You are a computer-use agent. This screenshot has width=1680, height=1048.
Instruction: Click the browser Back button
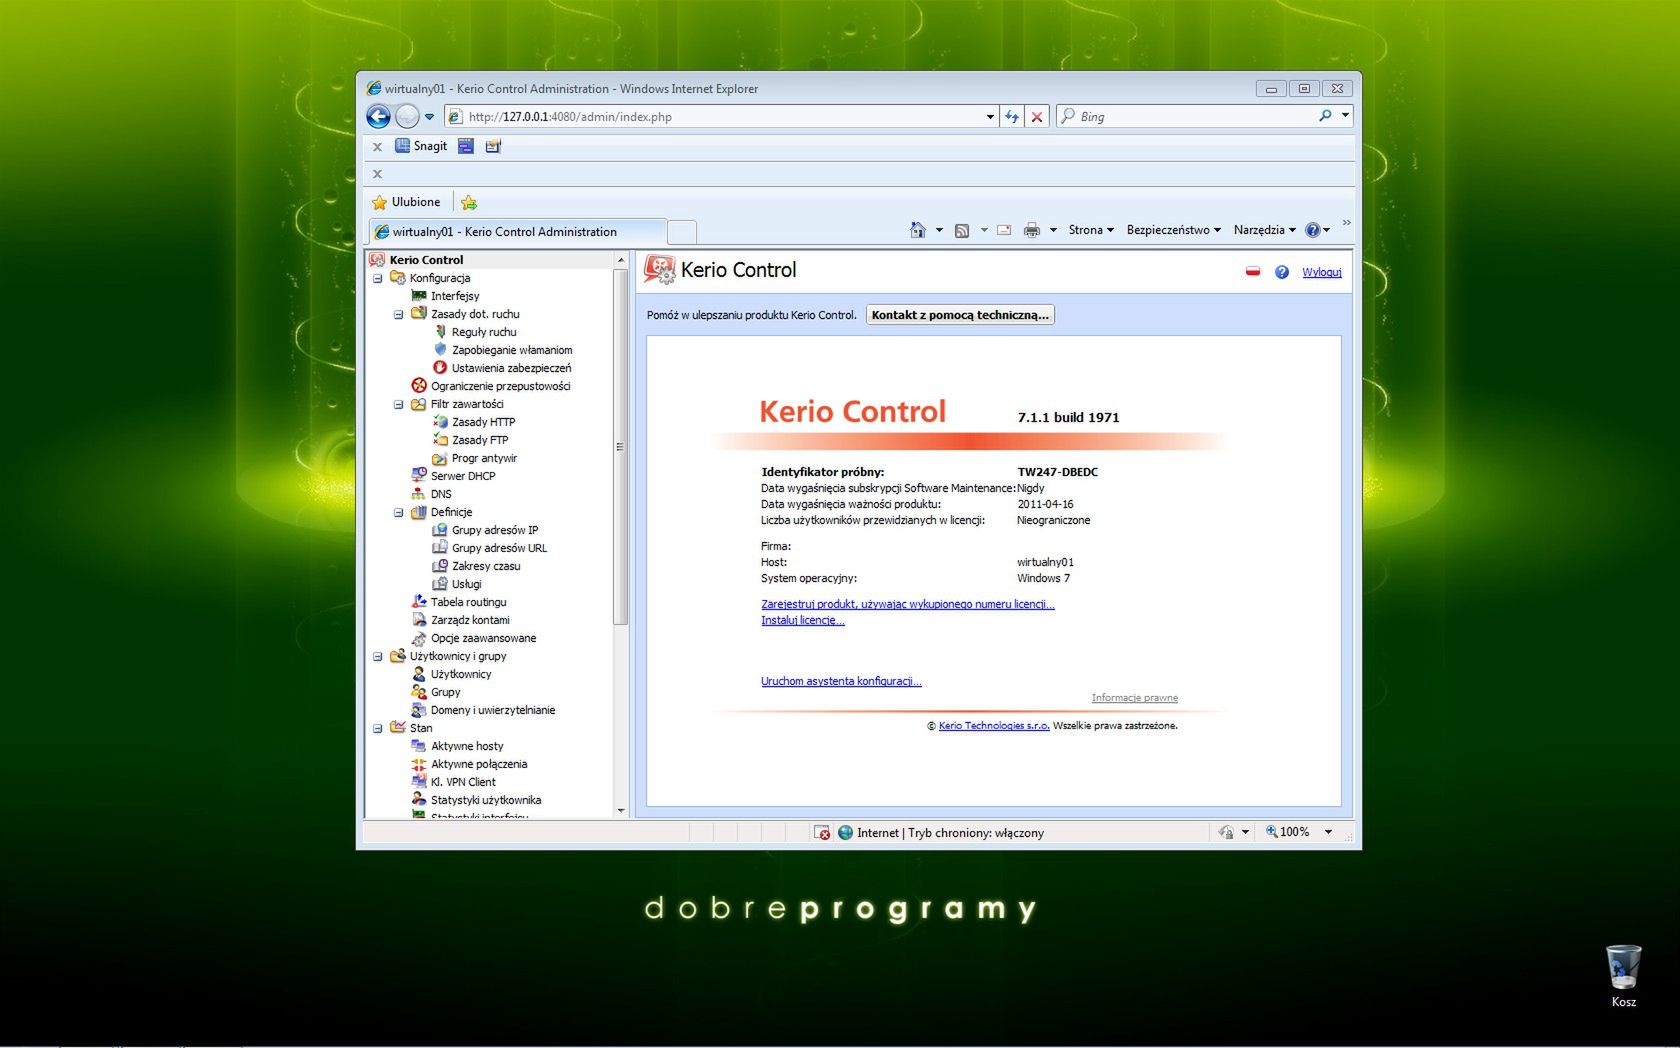coord(378,117)
